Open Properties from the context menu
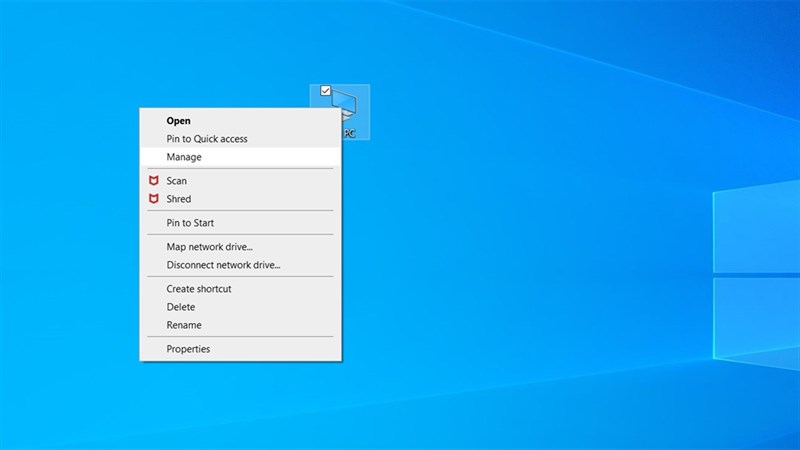This screenshot has height=450, width=800. [240, 349]
